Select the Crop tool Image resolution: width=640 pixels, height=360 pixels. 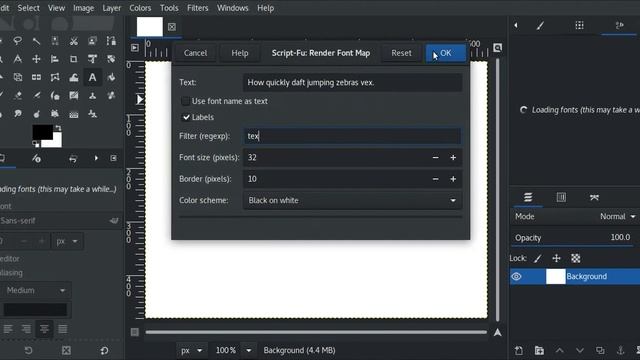point(73,59)
